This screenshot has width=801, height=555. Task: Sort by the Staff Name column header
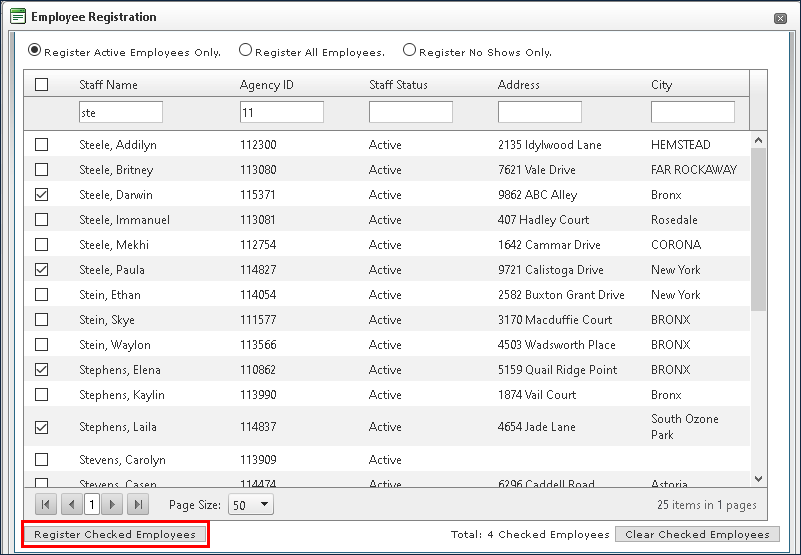[108, 85]
